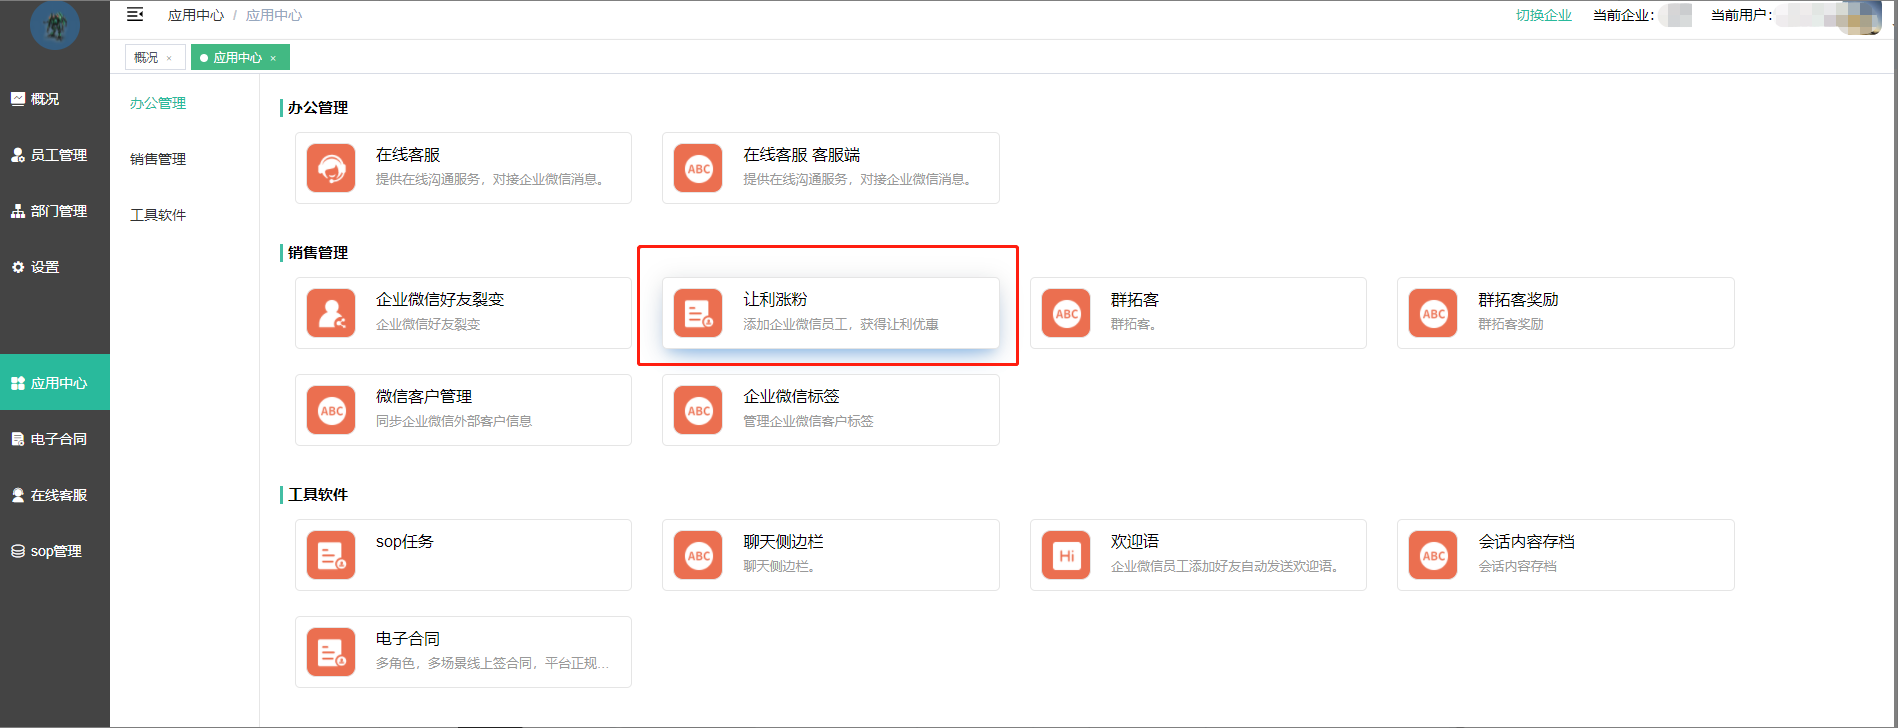This screenshot has width=1898, height=728.
Task: Open the 会话内容存档 app icon
Action: pyautogui.click(x=1433, y=555)
